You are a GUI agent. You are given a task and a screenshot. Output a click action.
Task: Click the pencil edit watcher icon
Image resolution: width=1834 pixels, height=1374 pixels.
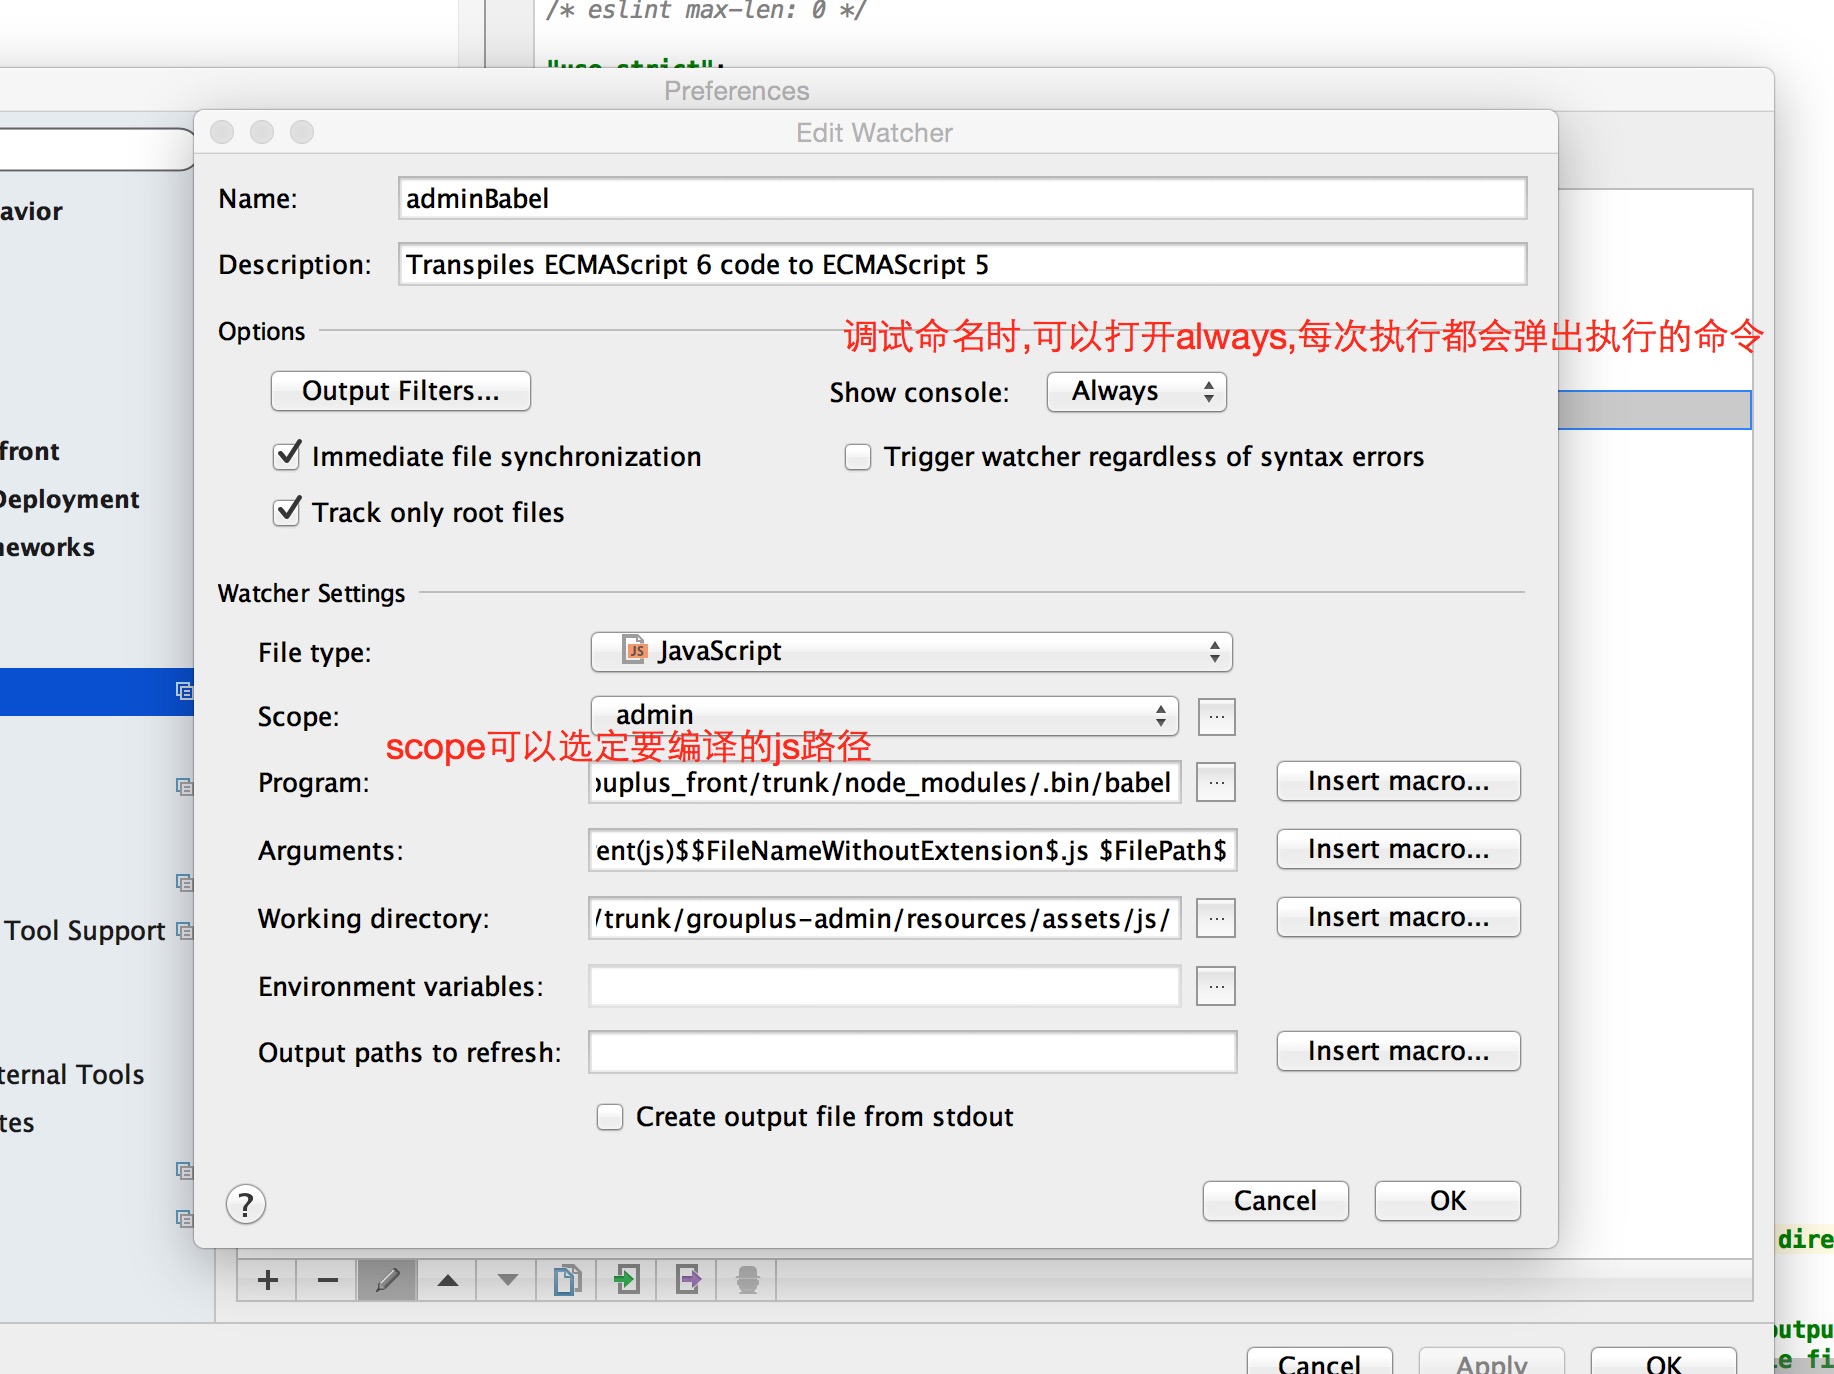pyautogui.click(x=387, y=1280)
